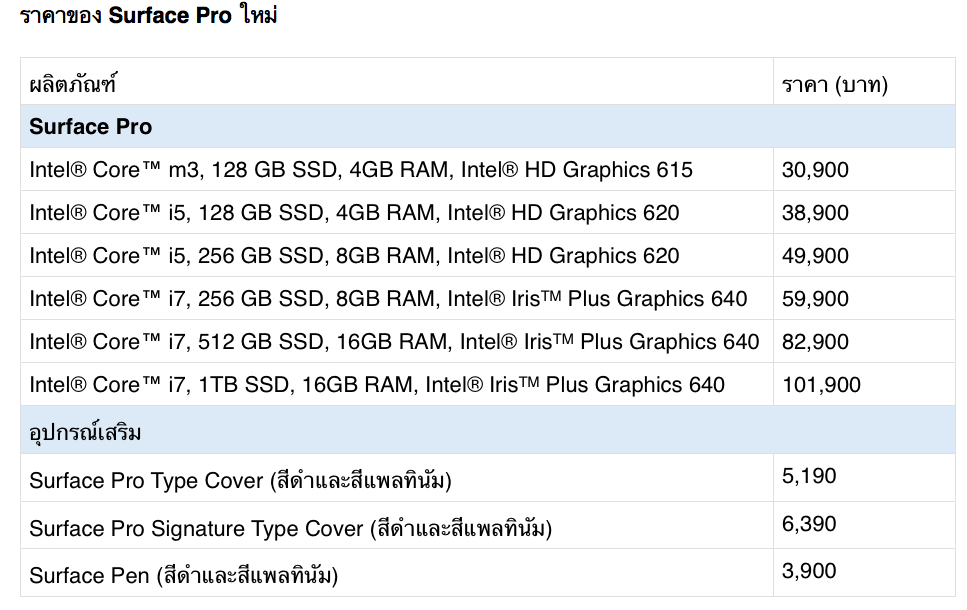
Task: Select the 'ราคา (บาท)' column header
Action: tap(835, 84)
